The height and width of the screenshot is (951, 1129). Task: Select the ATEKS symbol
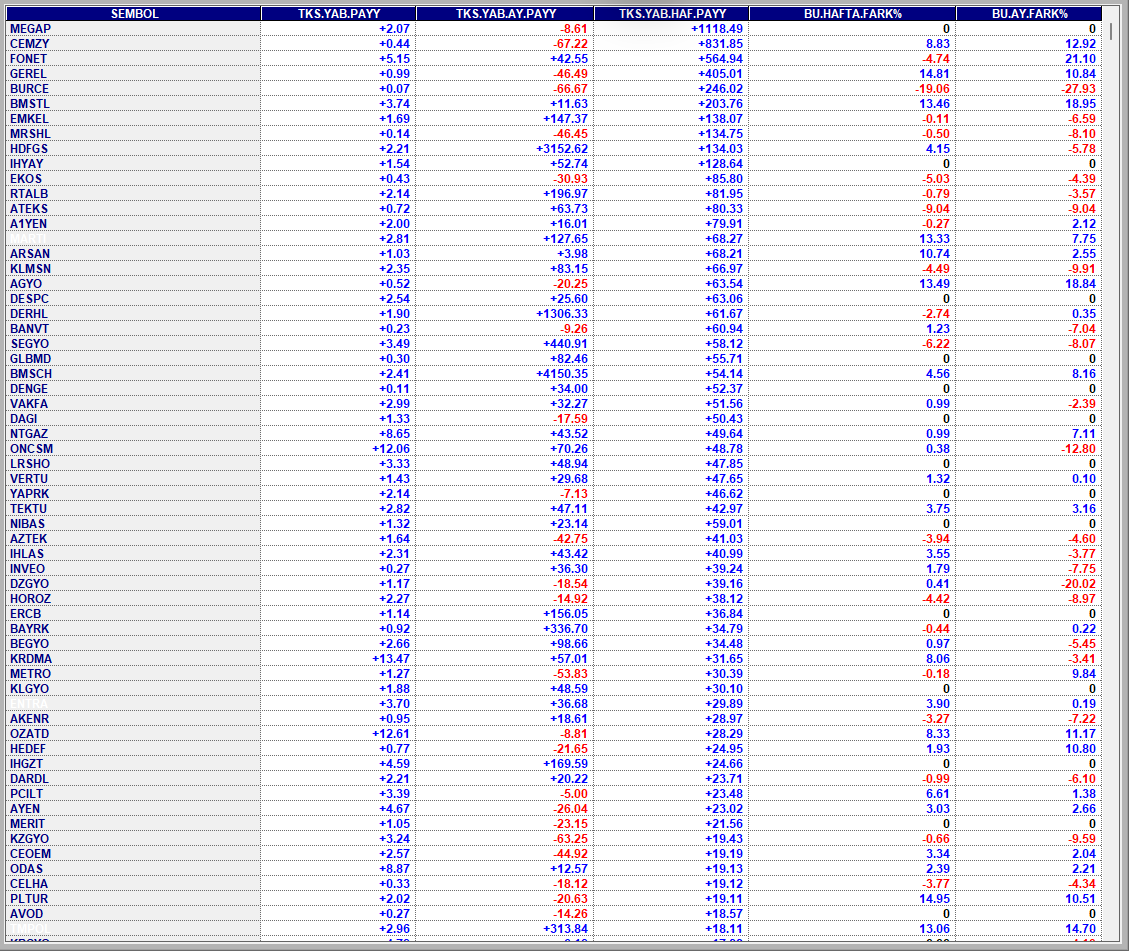[29, 209]
